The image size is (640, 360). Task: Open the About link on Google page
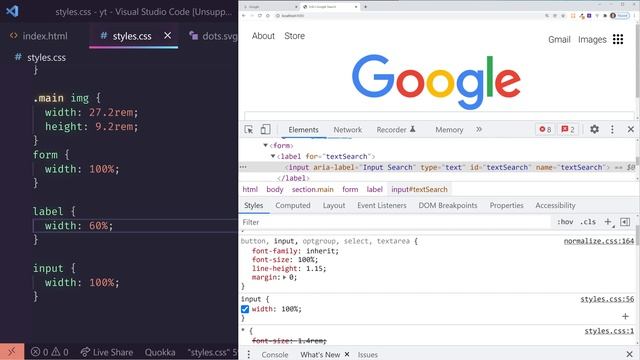click(x=263, y=36)
